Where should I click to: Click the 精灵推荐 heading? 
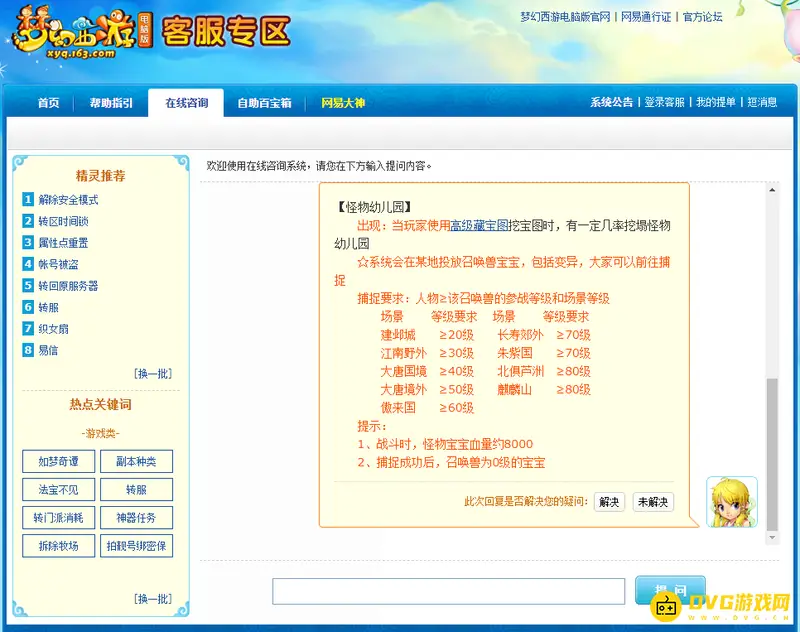(x=101, y=176)
